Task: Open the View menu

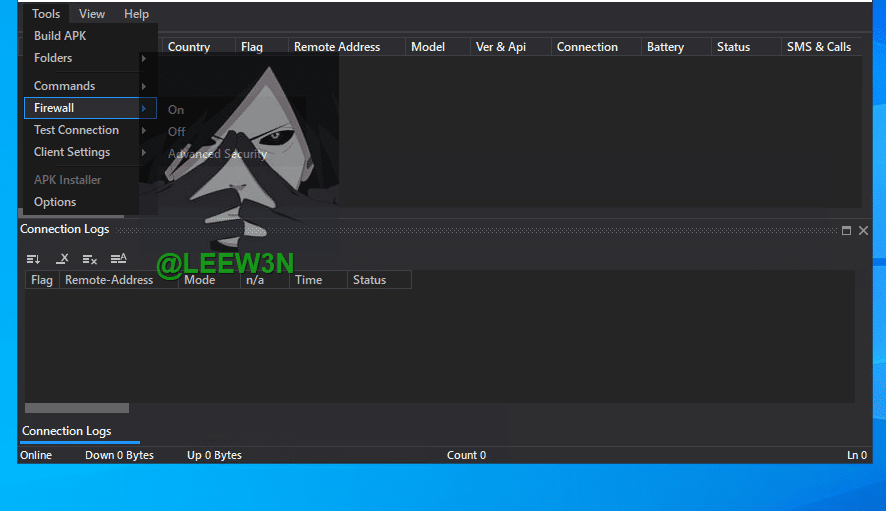Action: (92, 14)
